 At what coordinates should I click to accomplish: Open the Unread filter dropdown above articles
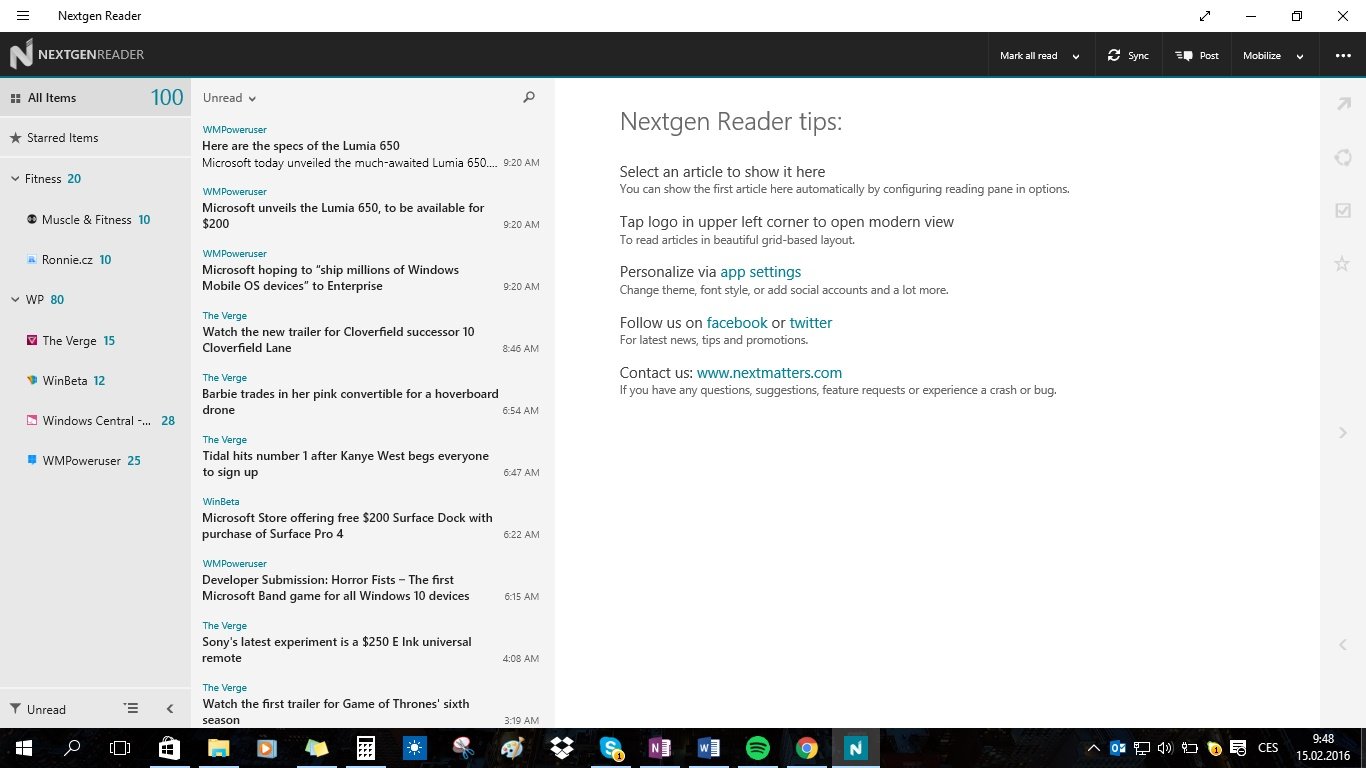click(x=230, y=98)
